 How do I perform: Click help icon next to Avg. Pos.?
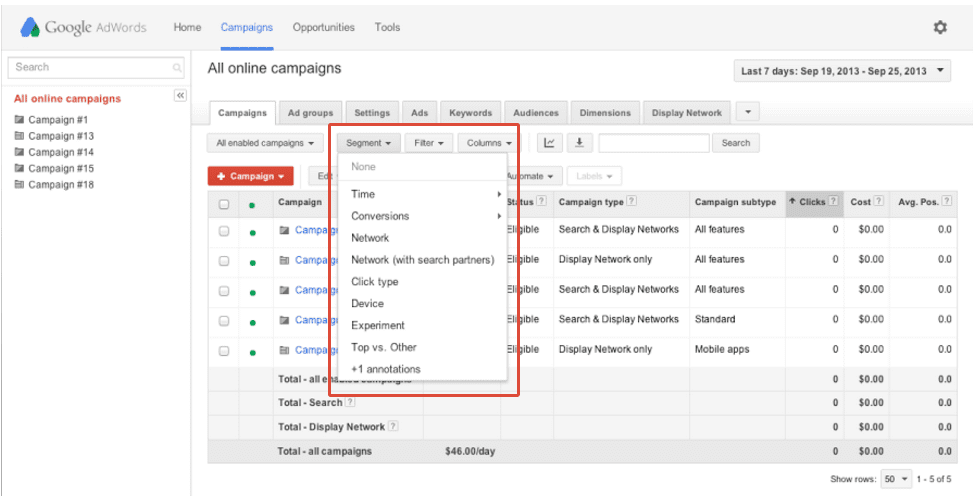[x=947, y=201]
